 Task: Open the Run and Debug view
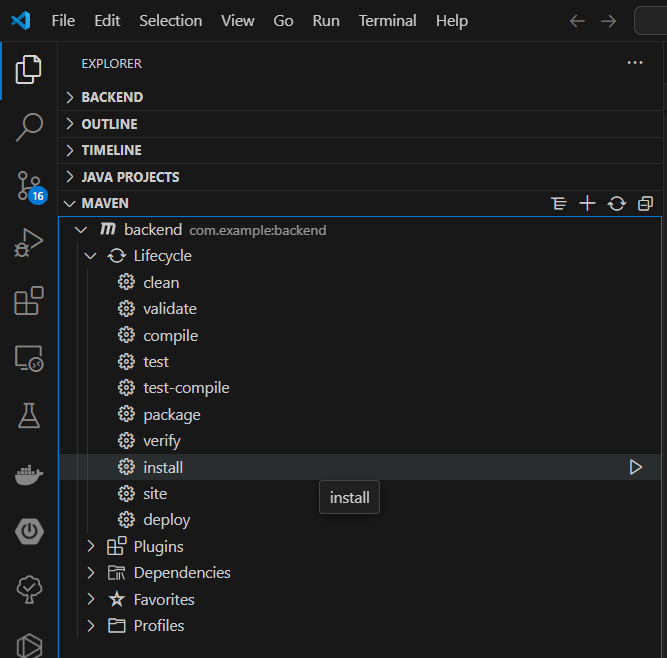(29, 242)
